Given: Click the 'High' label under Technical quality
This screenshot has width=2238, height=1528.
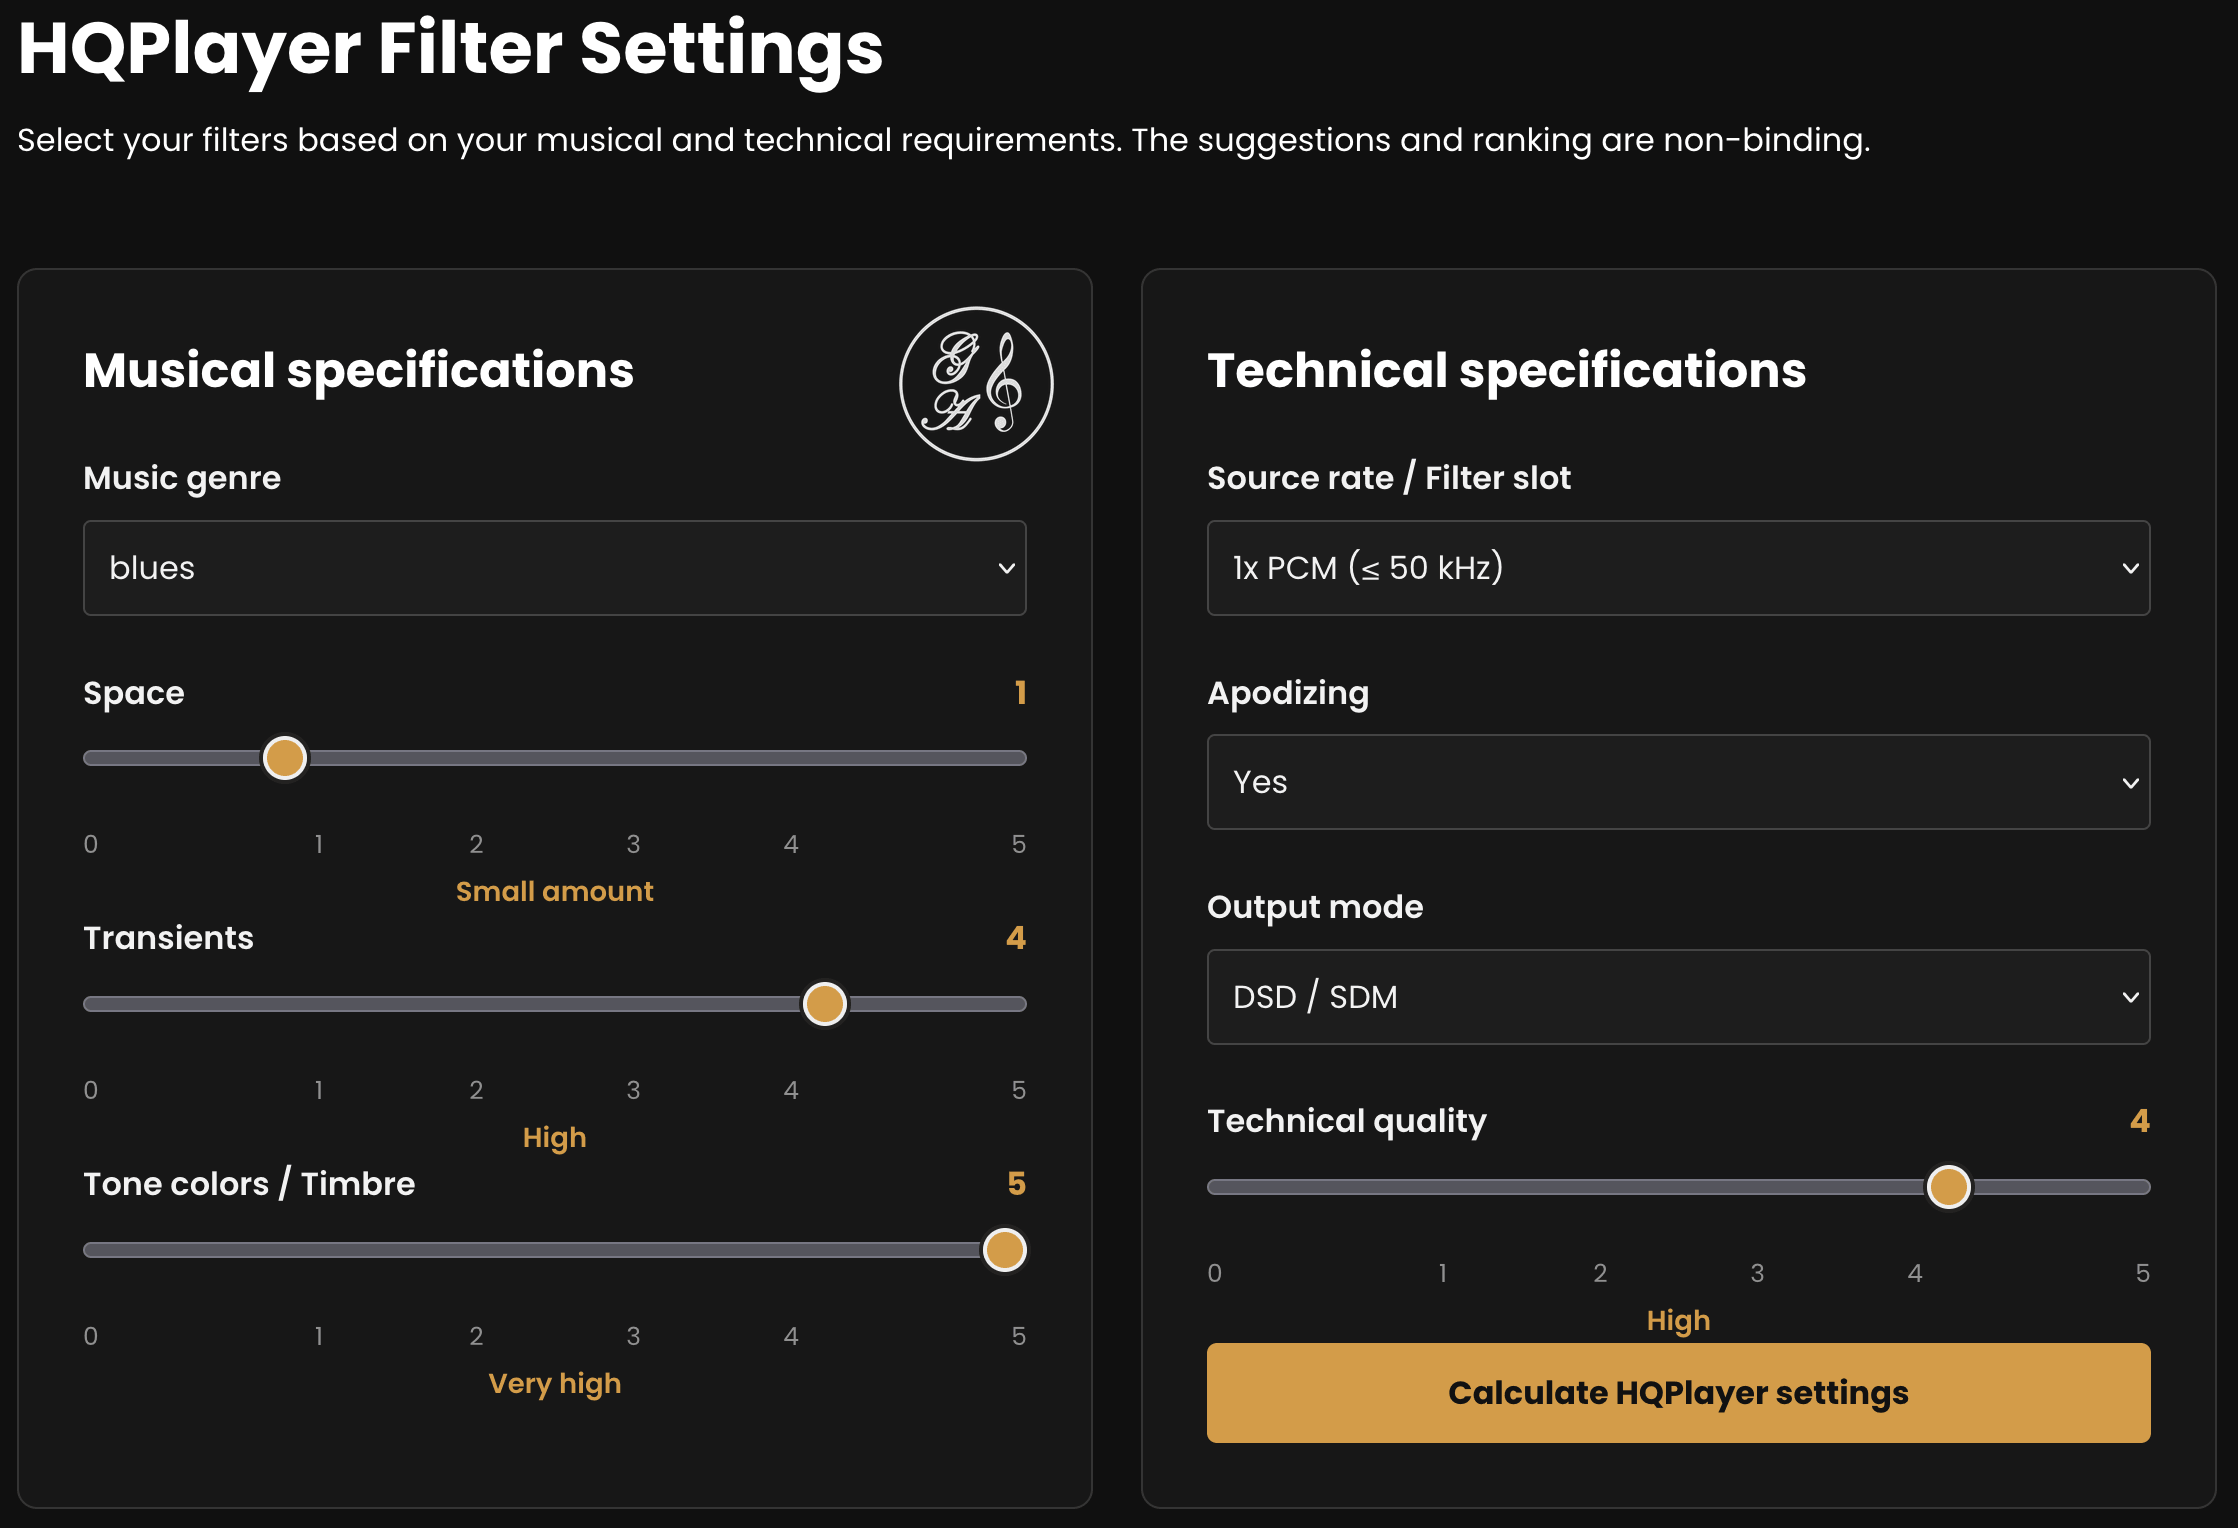Looking at the screenshot, I should [x=1678, y=1320].
